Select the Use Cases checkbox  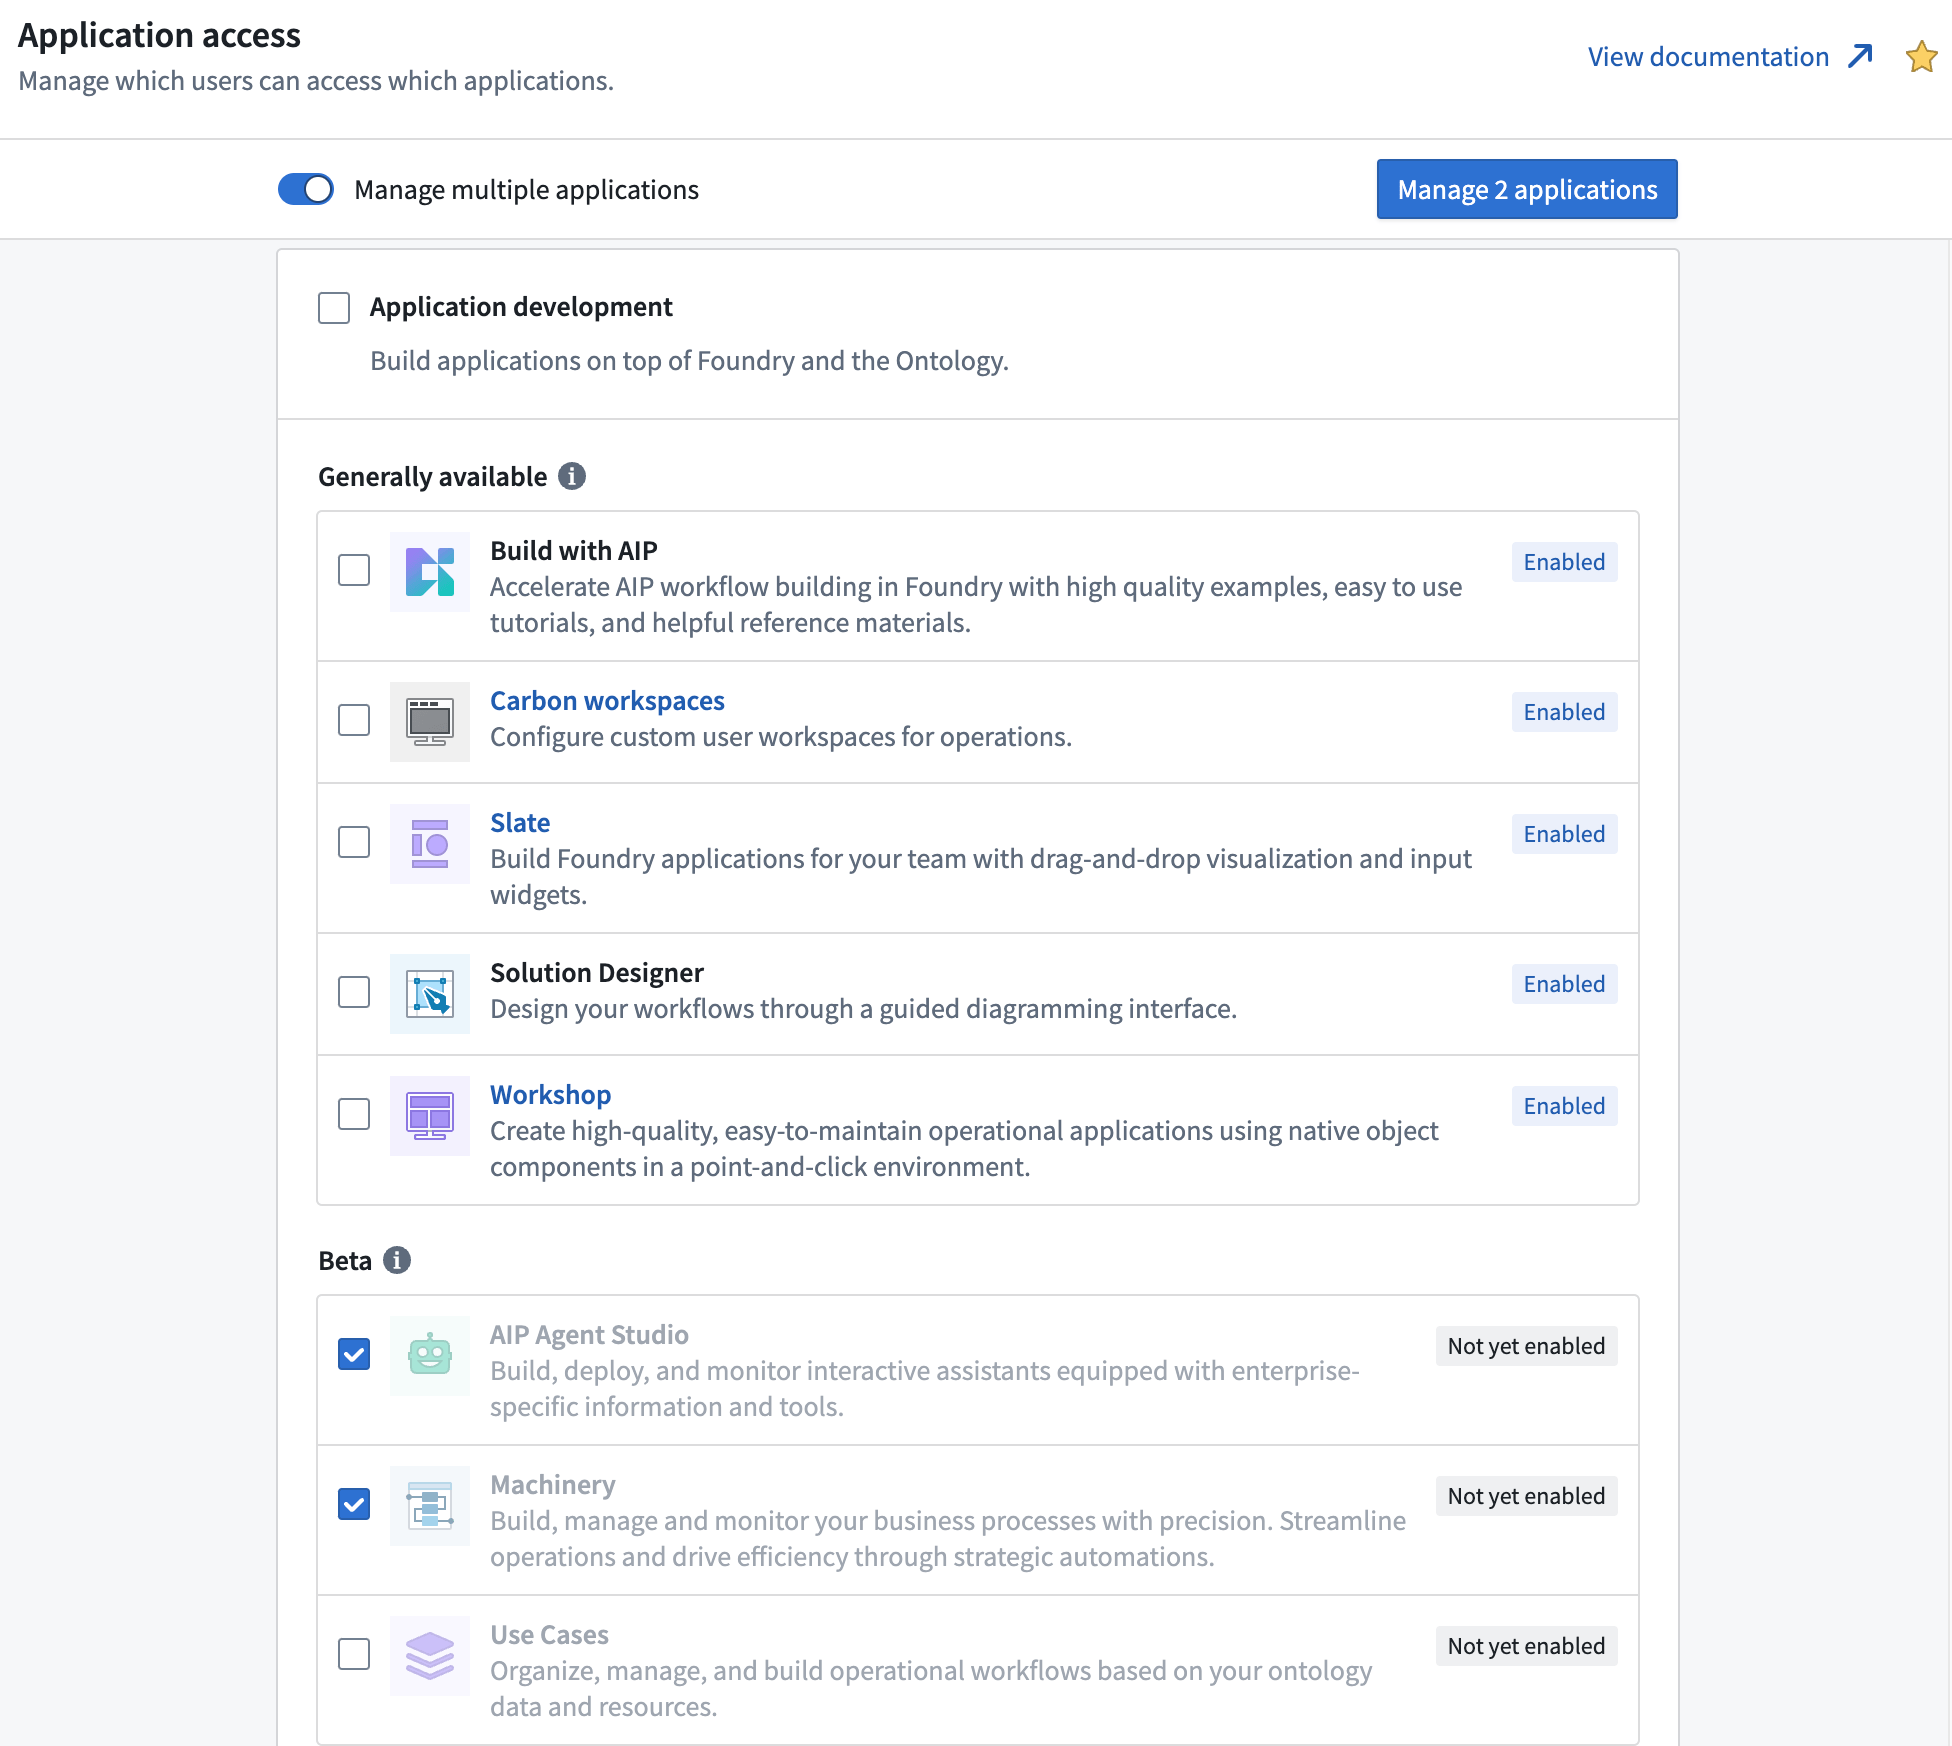point(354,1654)
